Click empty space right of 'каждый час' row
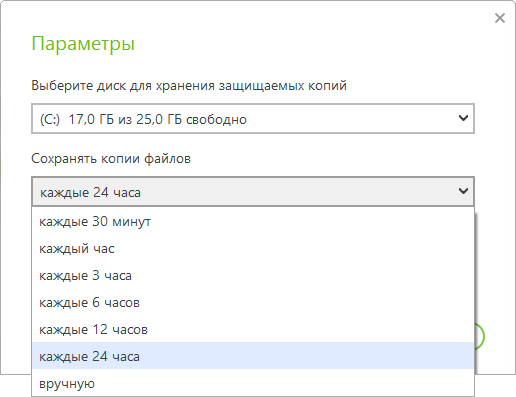The width and height of the screenshot is (516, 397). (293, 248)
